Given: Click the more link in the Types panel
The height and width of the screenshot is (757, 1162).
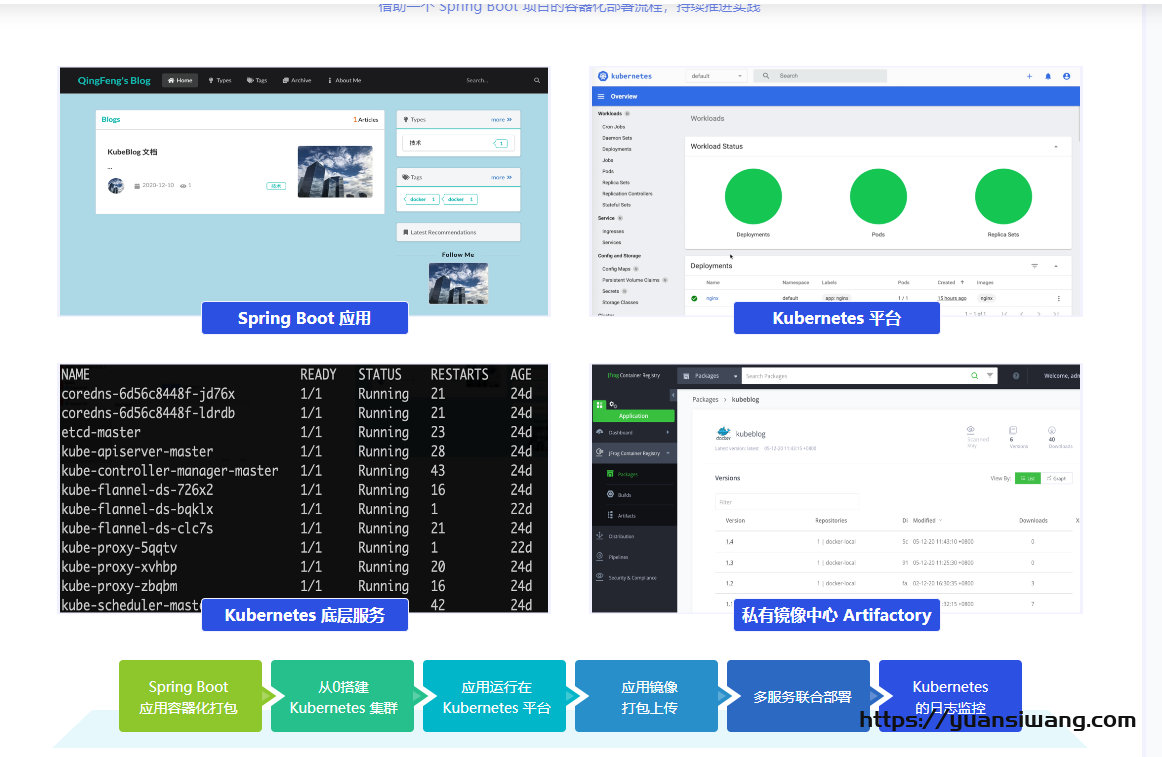Looking at the screenshot, I should [502, 119].
